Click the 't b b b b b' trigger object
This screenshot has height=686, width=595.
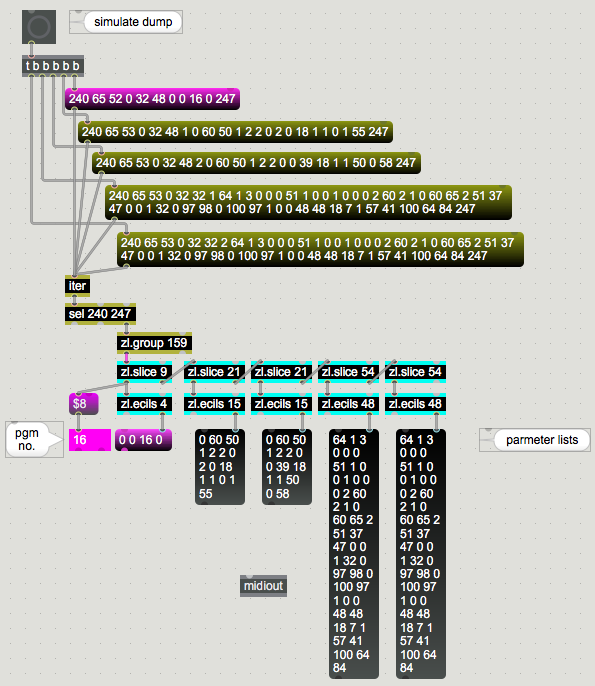click(x=53, y=66)
